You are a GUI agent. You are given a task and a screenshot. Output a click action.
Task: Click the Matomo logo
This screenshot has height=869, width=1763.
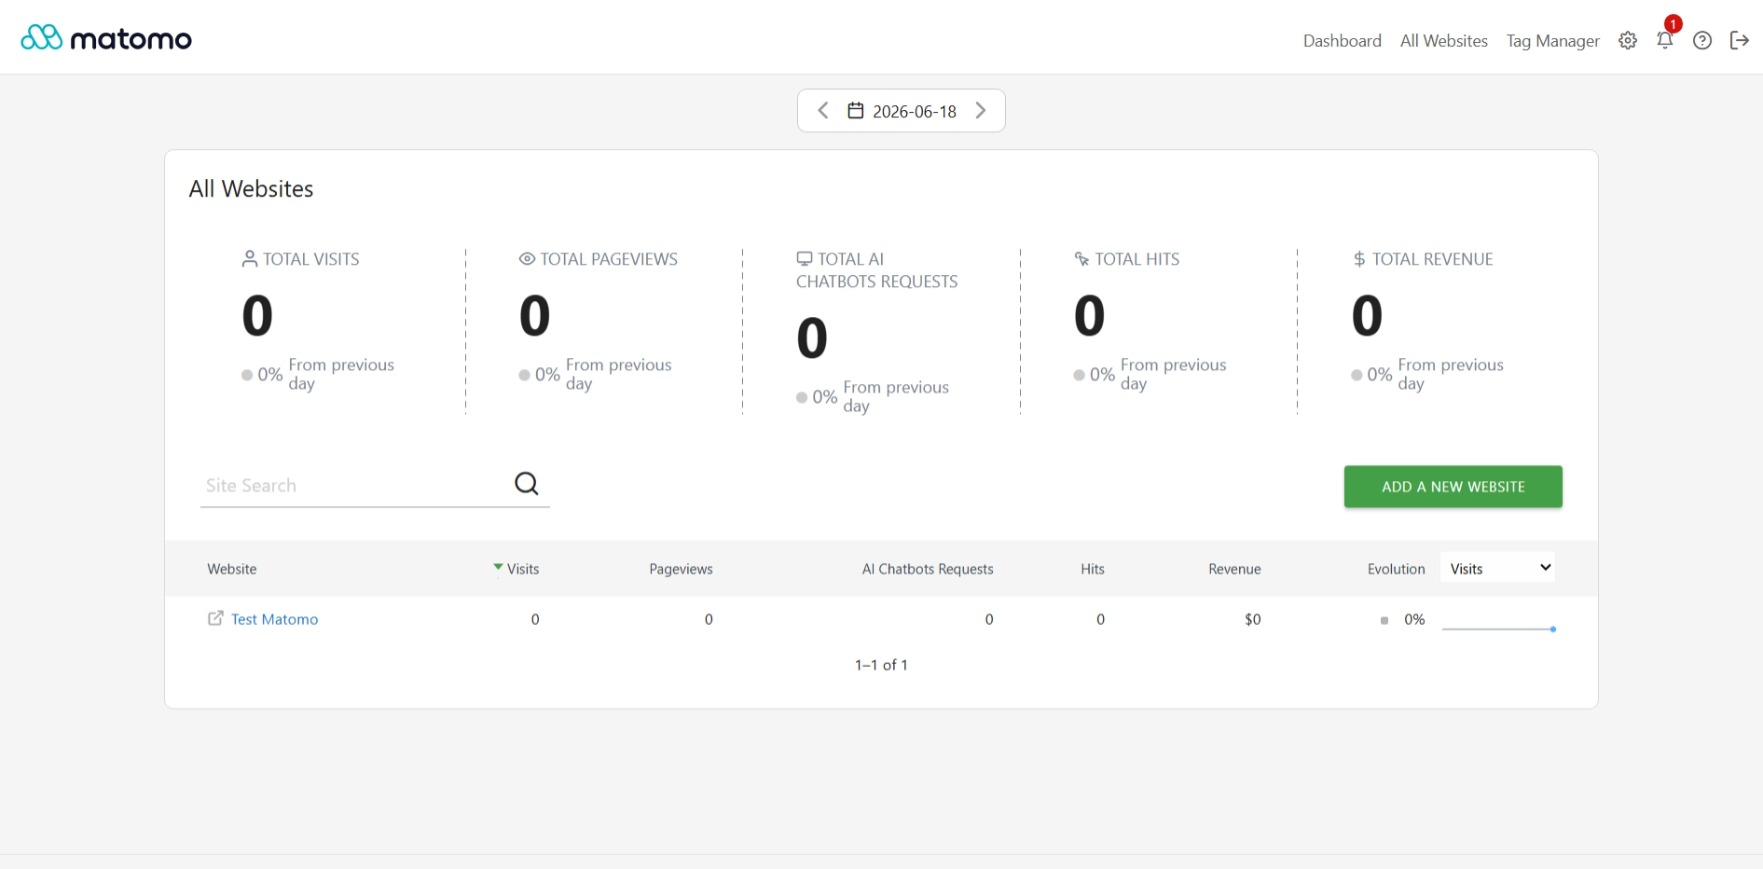106,38
